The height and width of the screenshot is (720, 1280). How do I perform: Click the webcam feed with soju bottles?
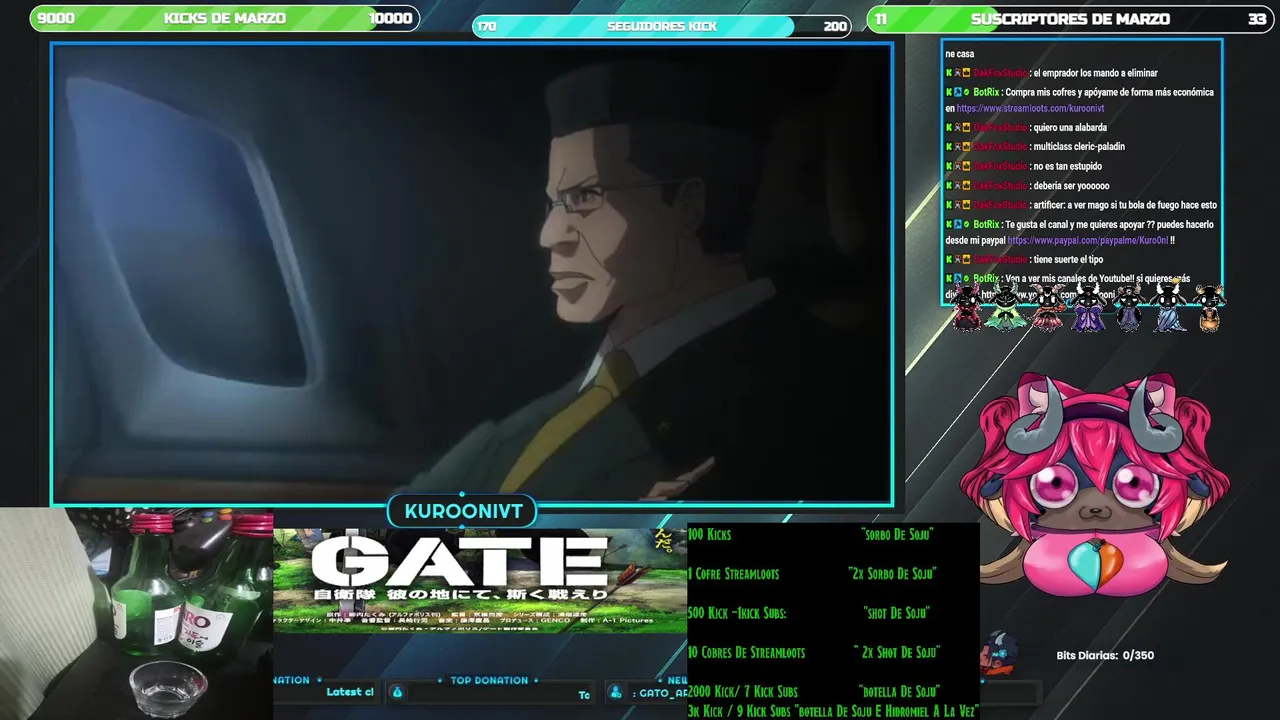point(136,614)
